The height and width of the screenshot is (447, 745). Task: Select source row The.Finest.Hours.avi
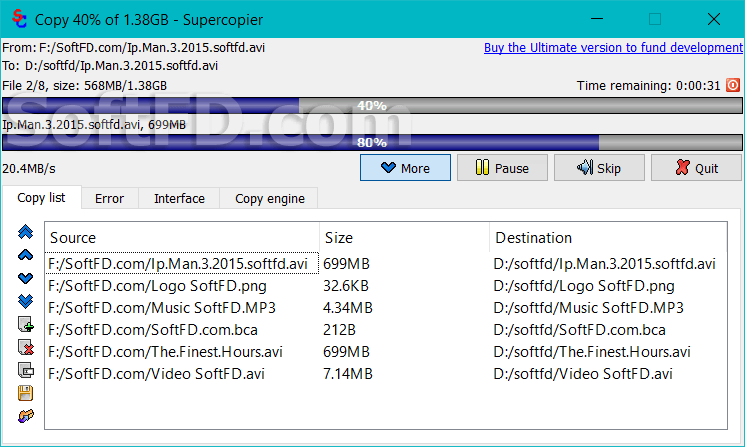(x=165, y=352)
